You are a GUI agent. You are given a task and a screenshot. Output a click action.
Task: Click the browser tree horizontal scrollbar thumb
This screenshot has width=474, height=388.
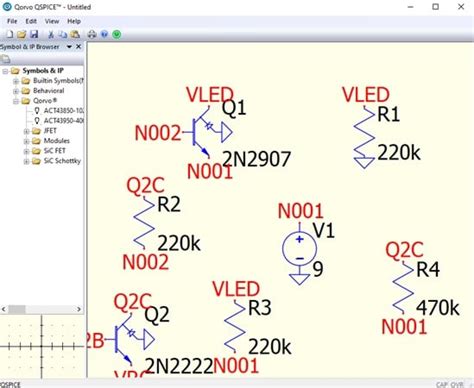coord(17,309)
